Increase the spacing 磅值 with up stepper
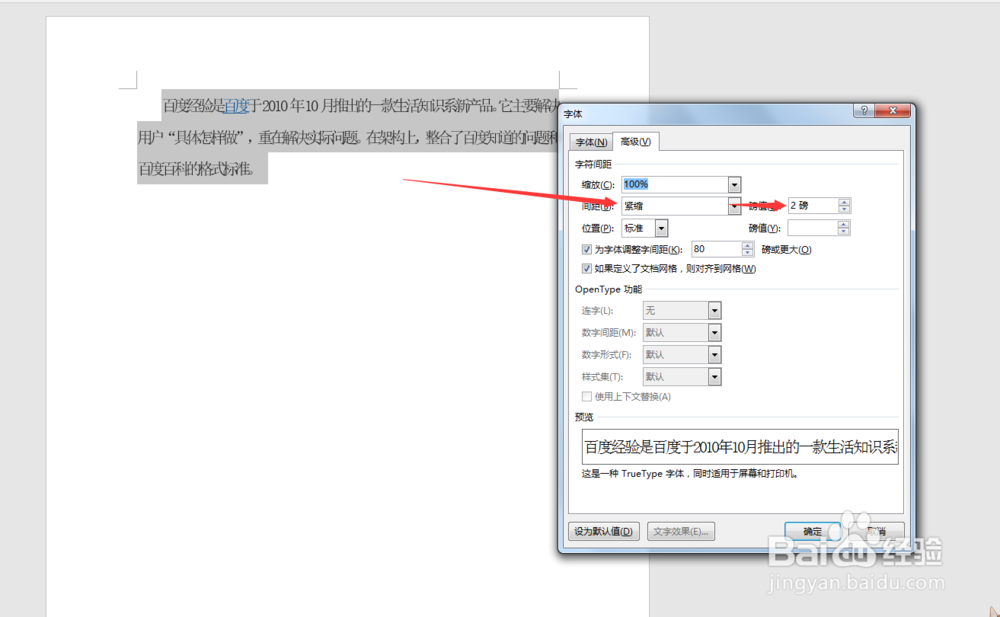 pyautogui.click(x=844, y=202)
